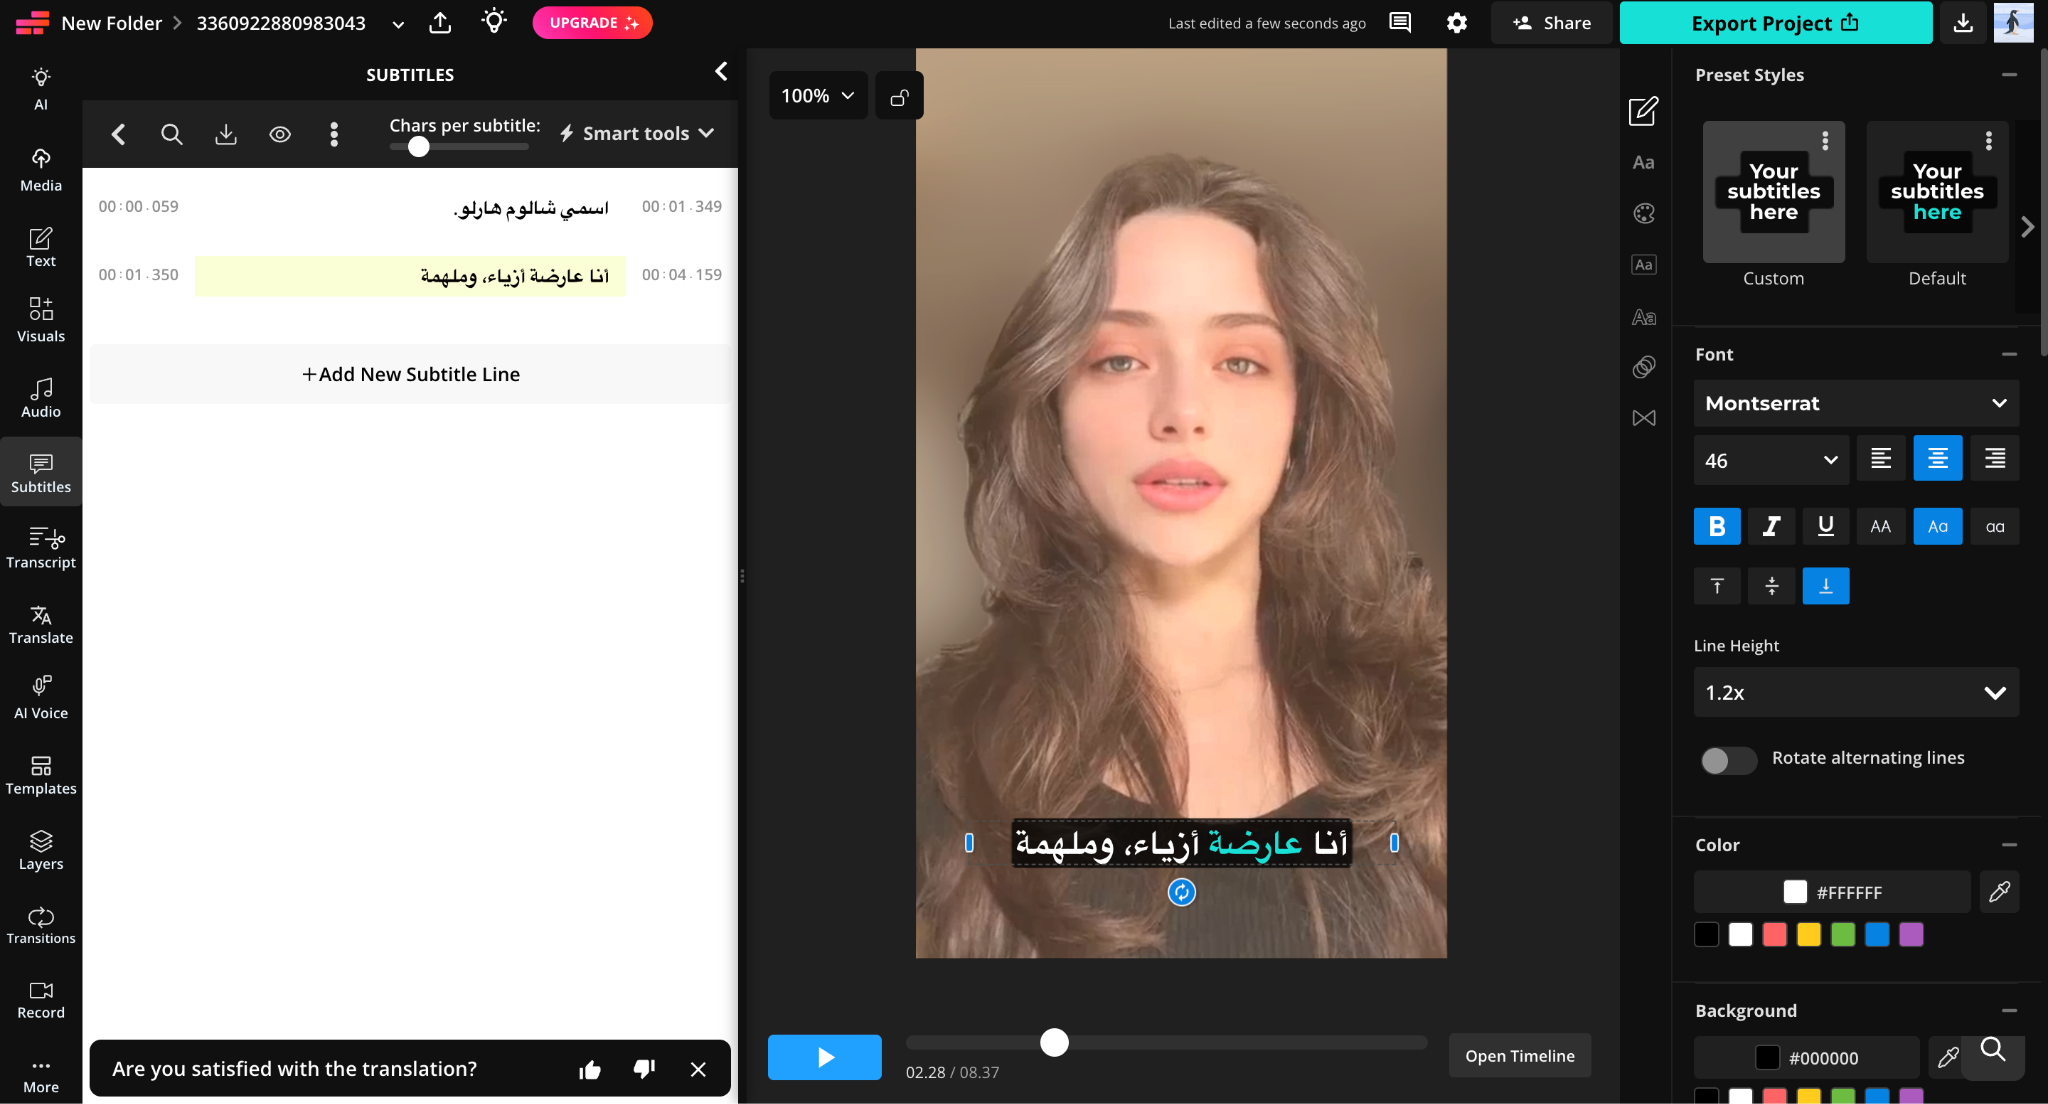
Task: Click the unlock icon beside zoom level
Action: point(899,96)
